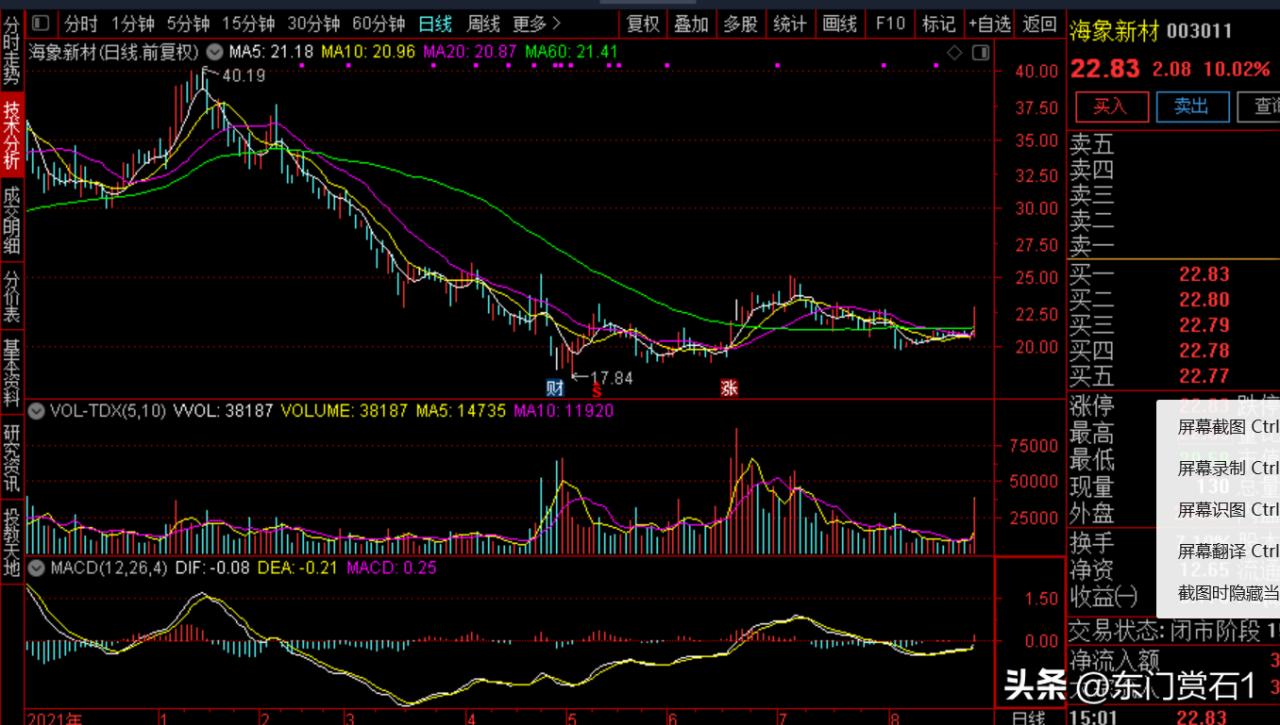Image resolution: width=1280 pixels, height=725 pixels.
Task: Add stock via +自选 button
Action: (x=989, y=23)
